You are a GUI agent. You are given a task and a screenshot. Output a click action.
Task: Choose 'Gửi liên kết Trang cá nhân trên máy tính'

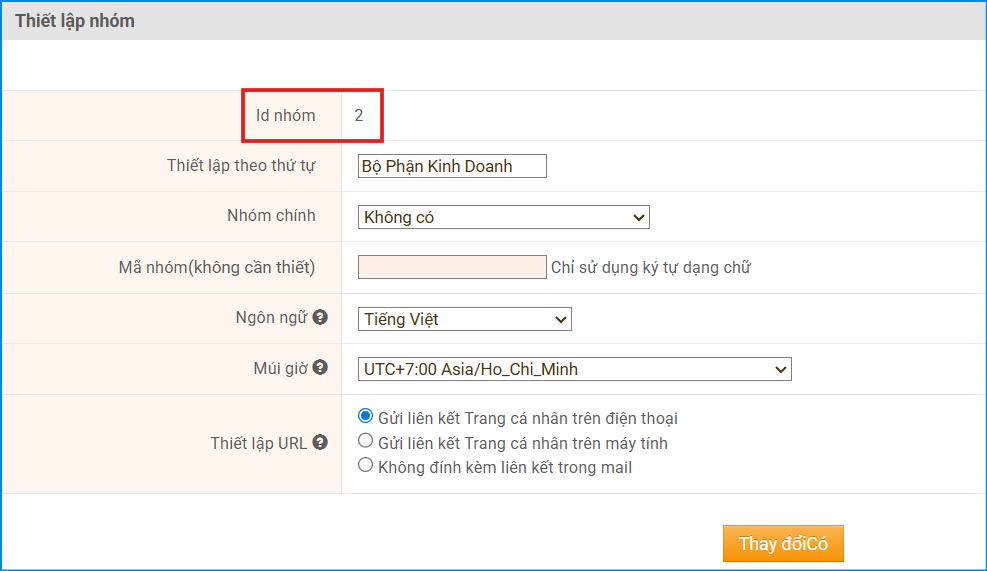point(365,441)
